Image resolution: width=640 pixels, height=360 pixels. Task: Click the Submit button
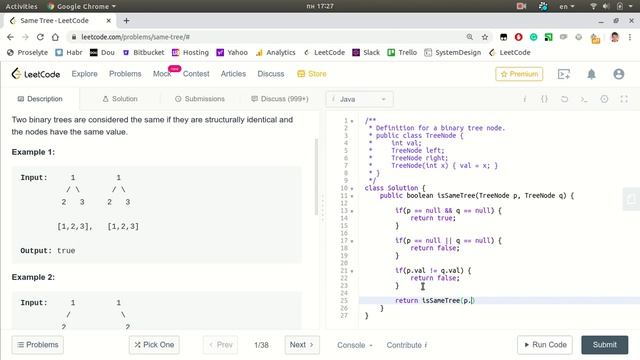(604, 345)
